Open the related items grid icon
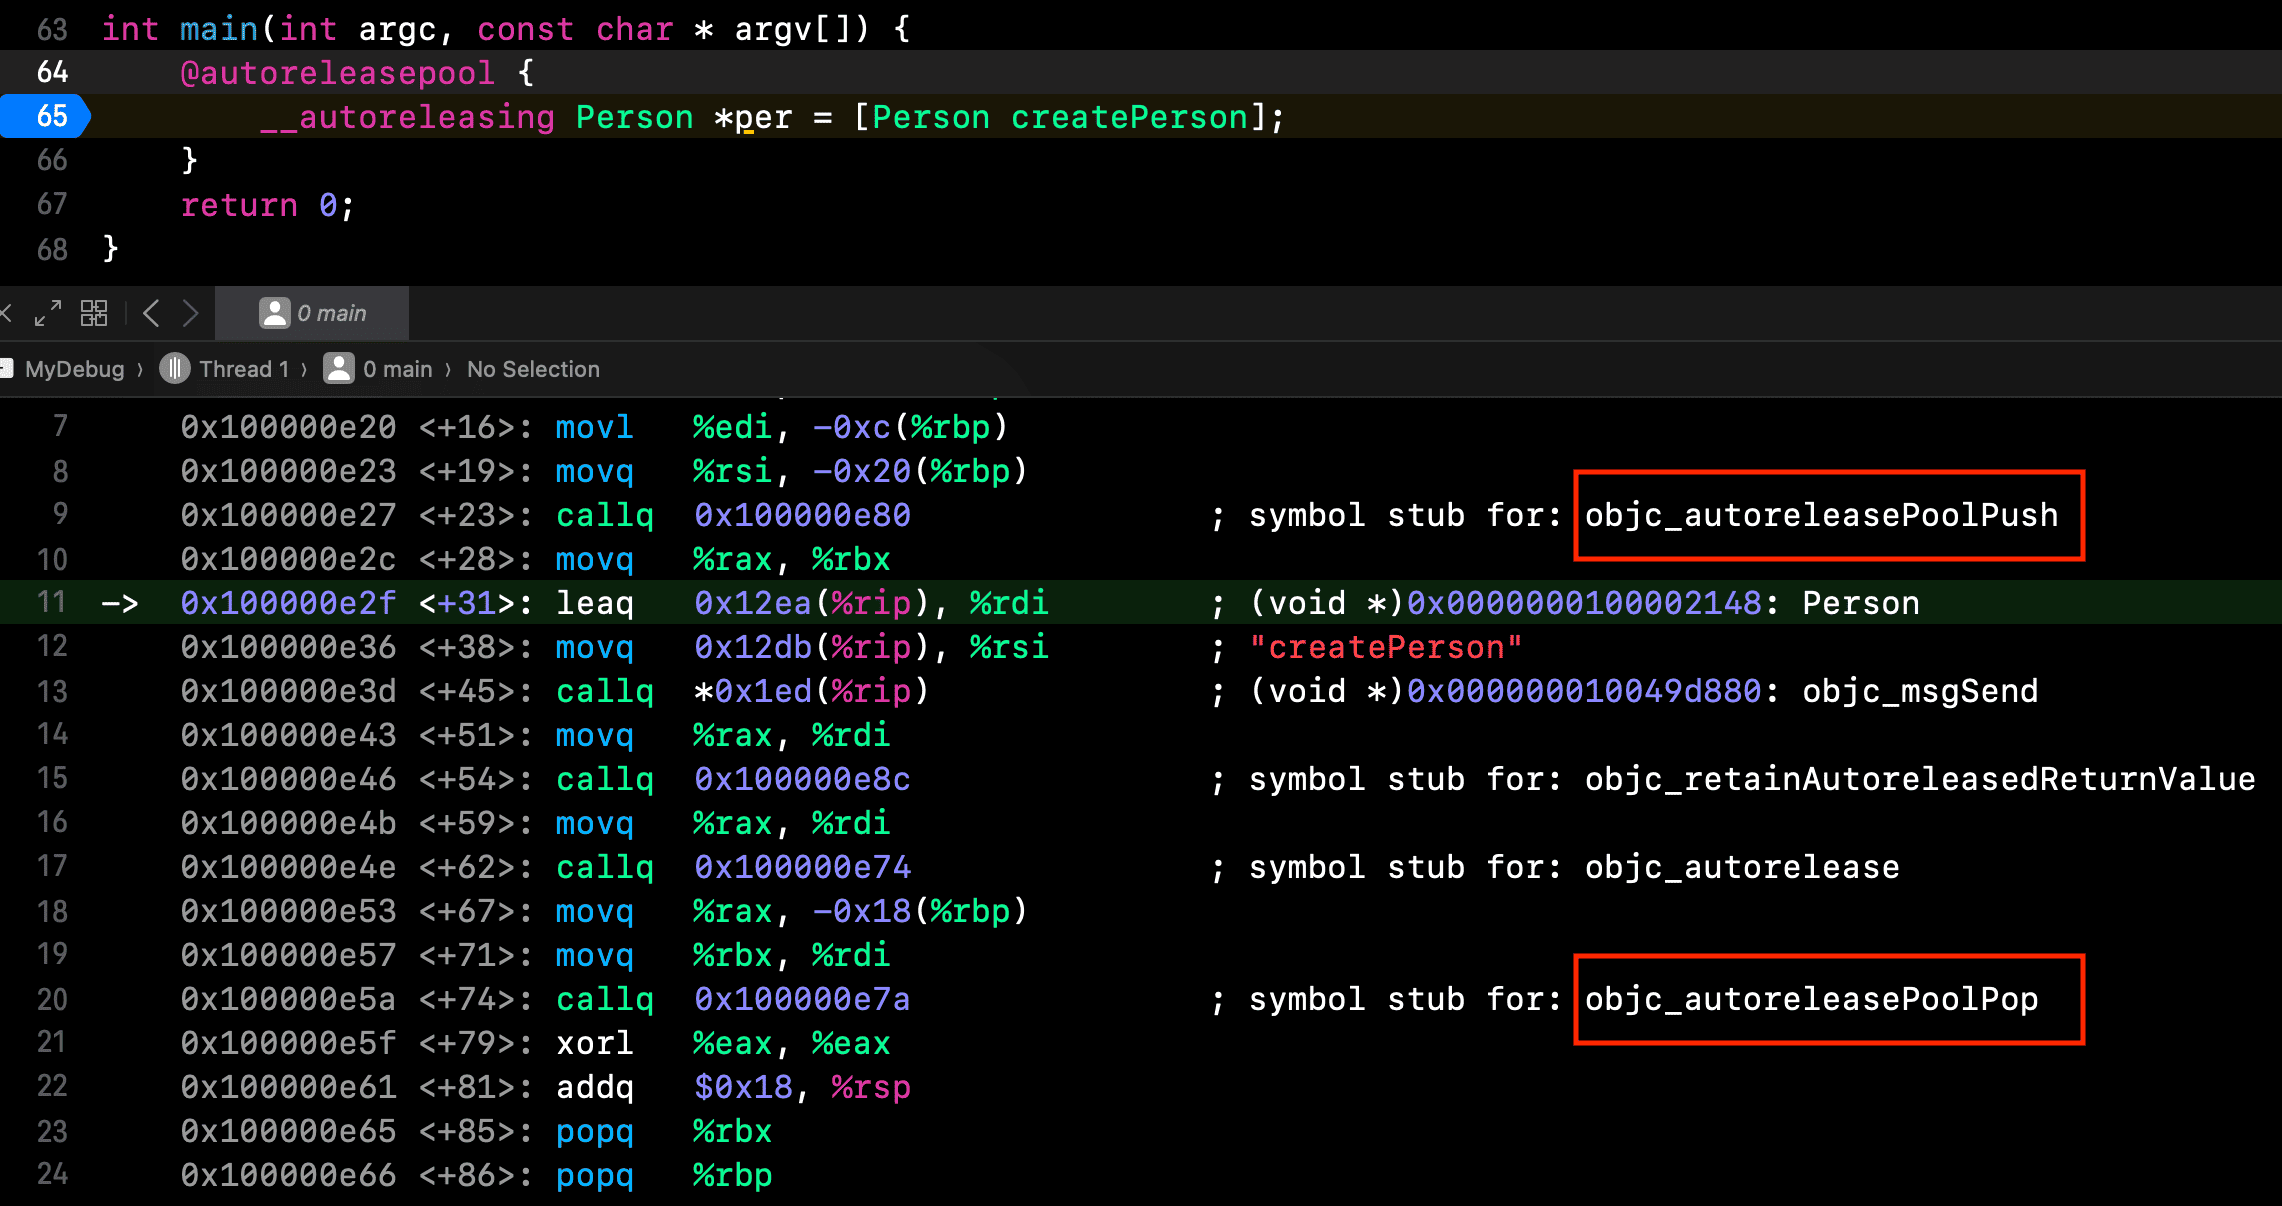 coord(94,314)
